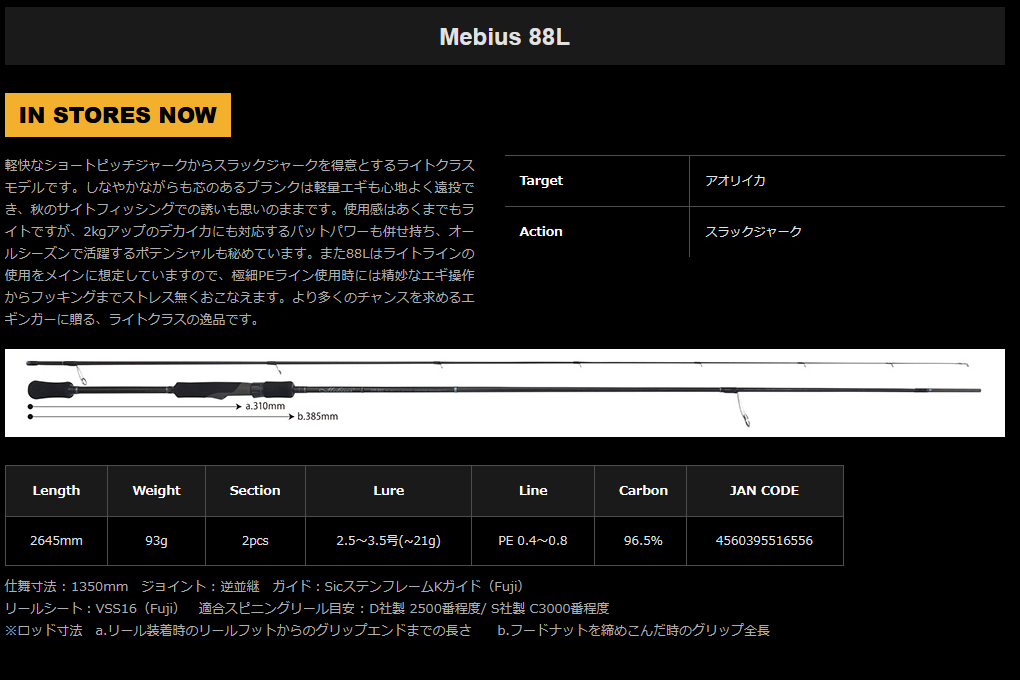1020x680 pixels.
Task: Click the Lure column header
Action: [x=388, y=491]
